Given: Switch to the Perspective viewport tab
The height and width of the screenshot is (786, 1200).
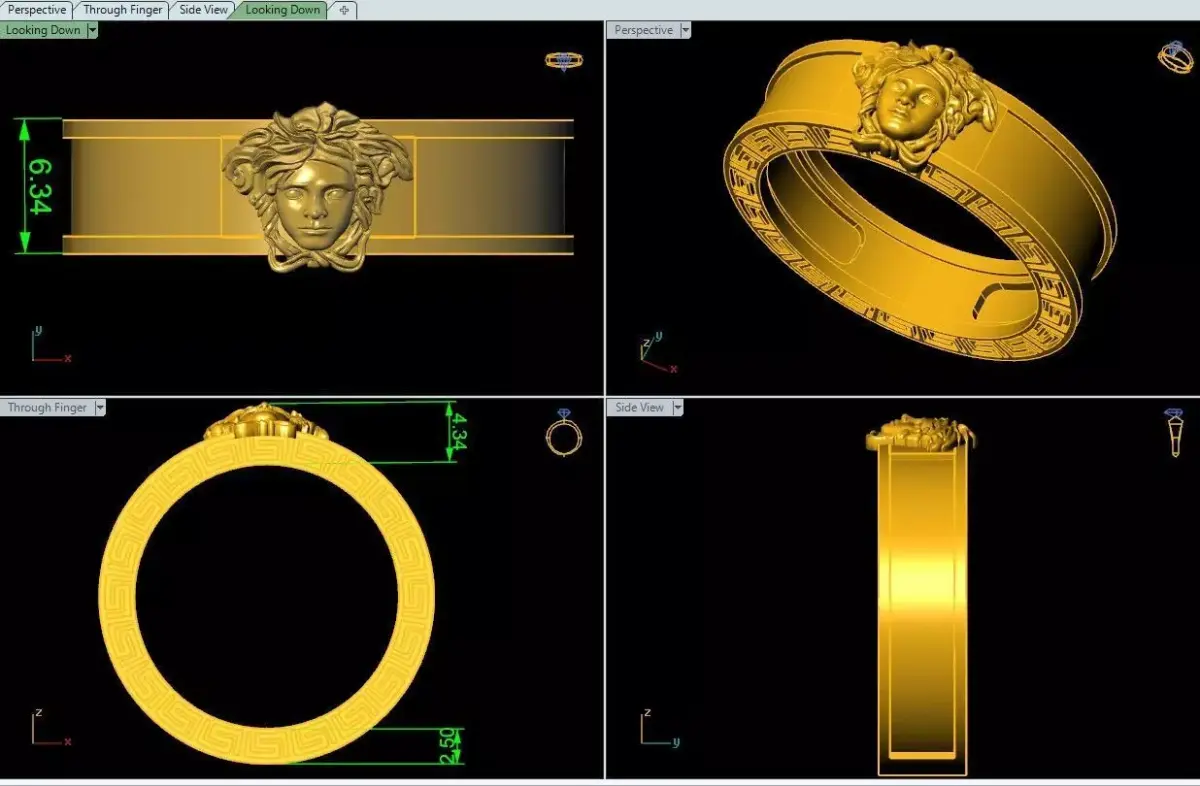Looking at the screenshot, I should 37,10.
